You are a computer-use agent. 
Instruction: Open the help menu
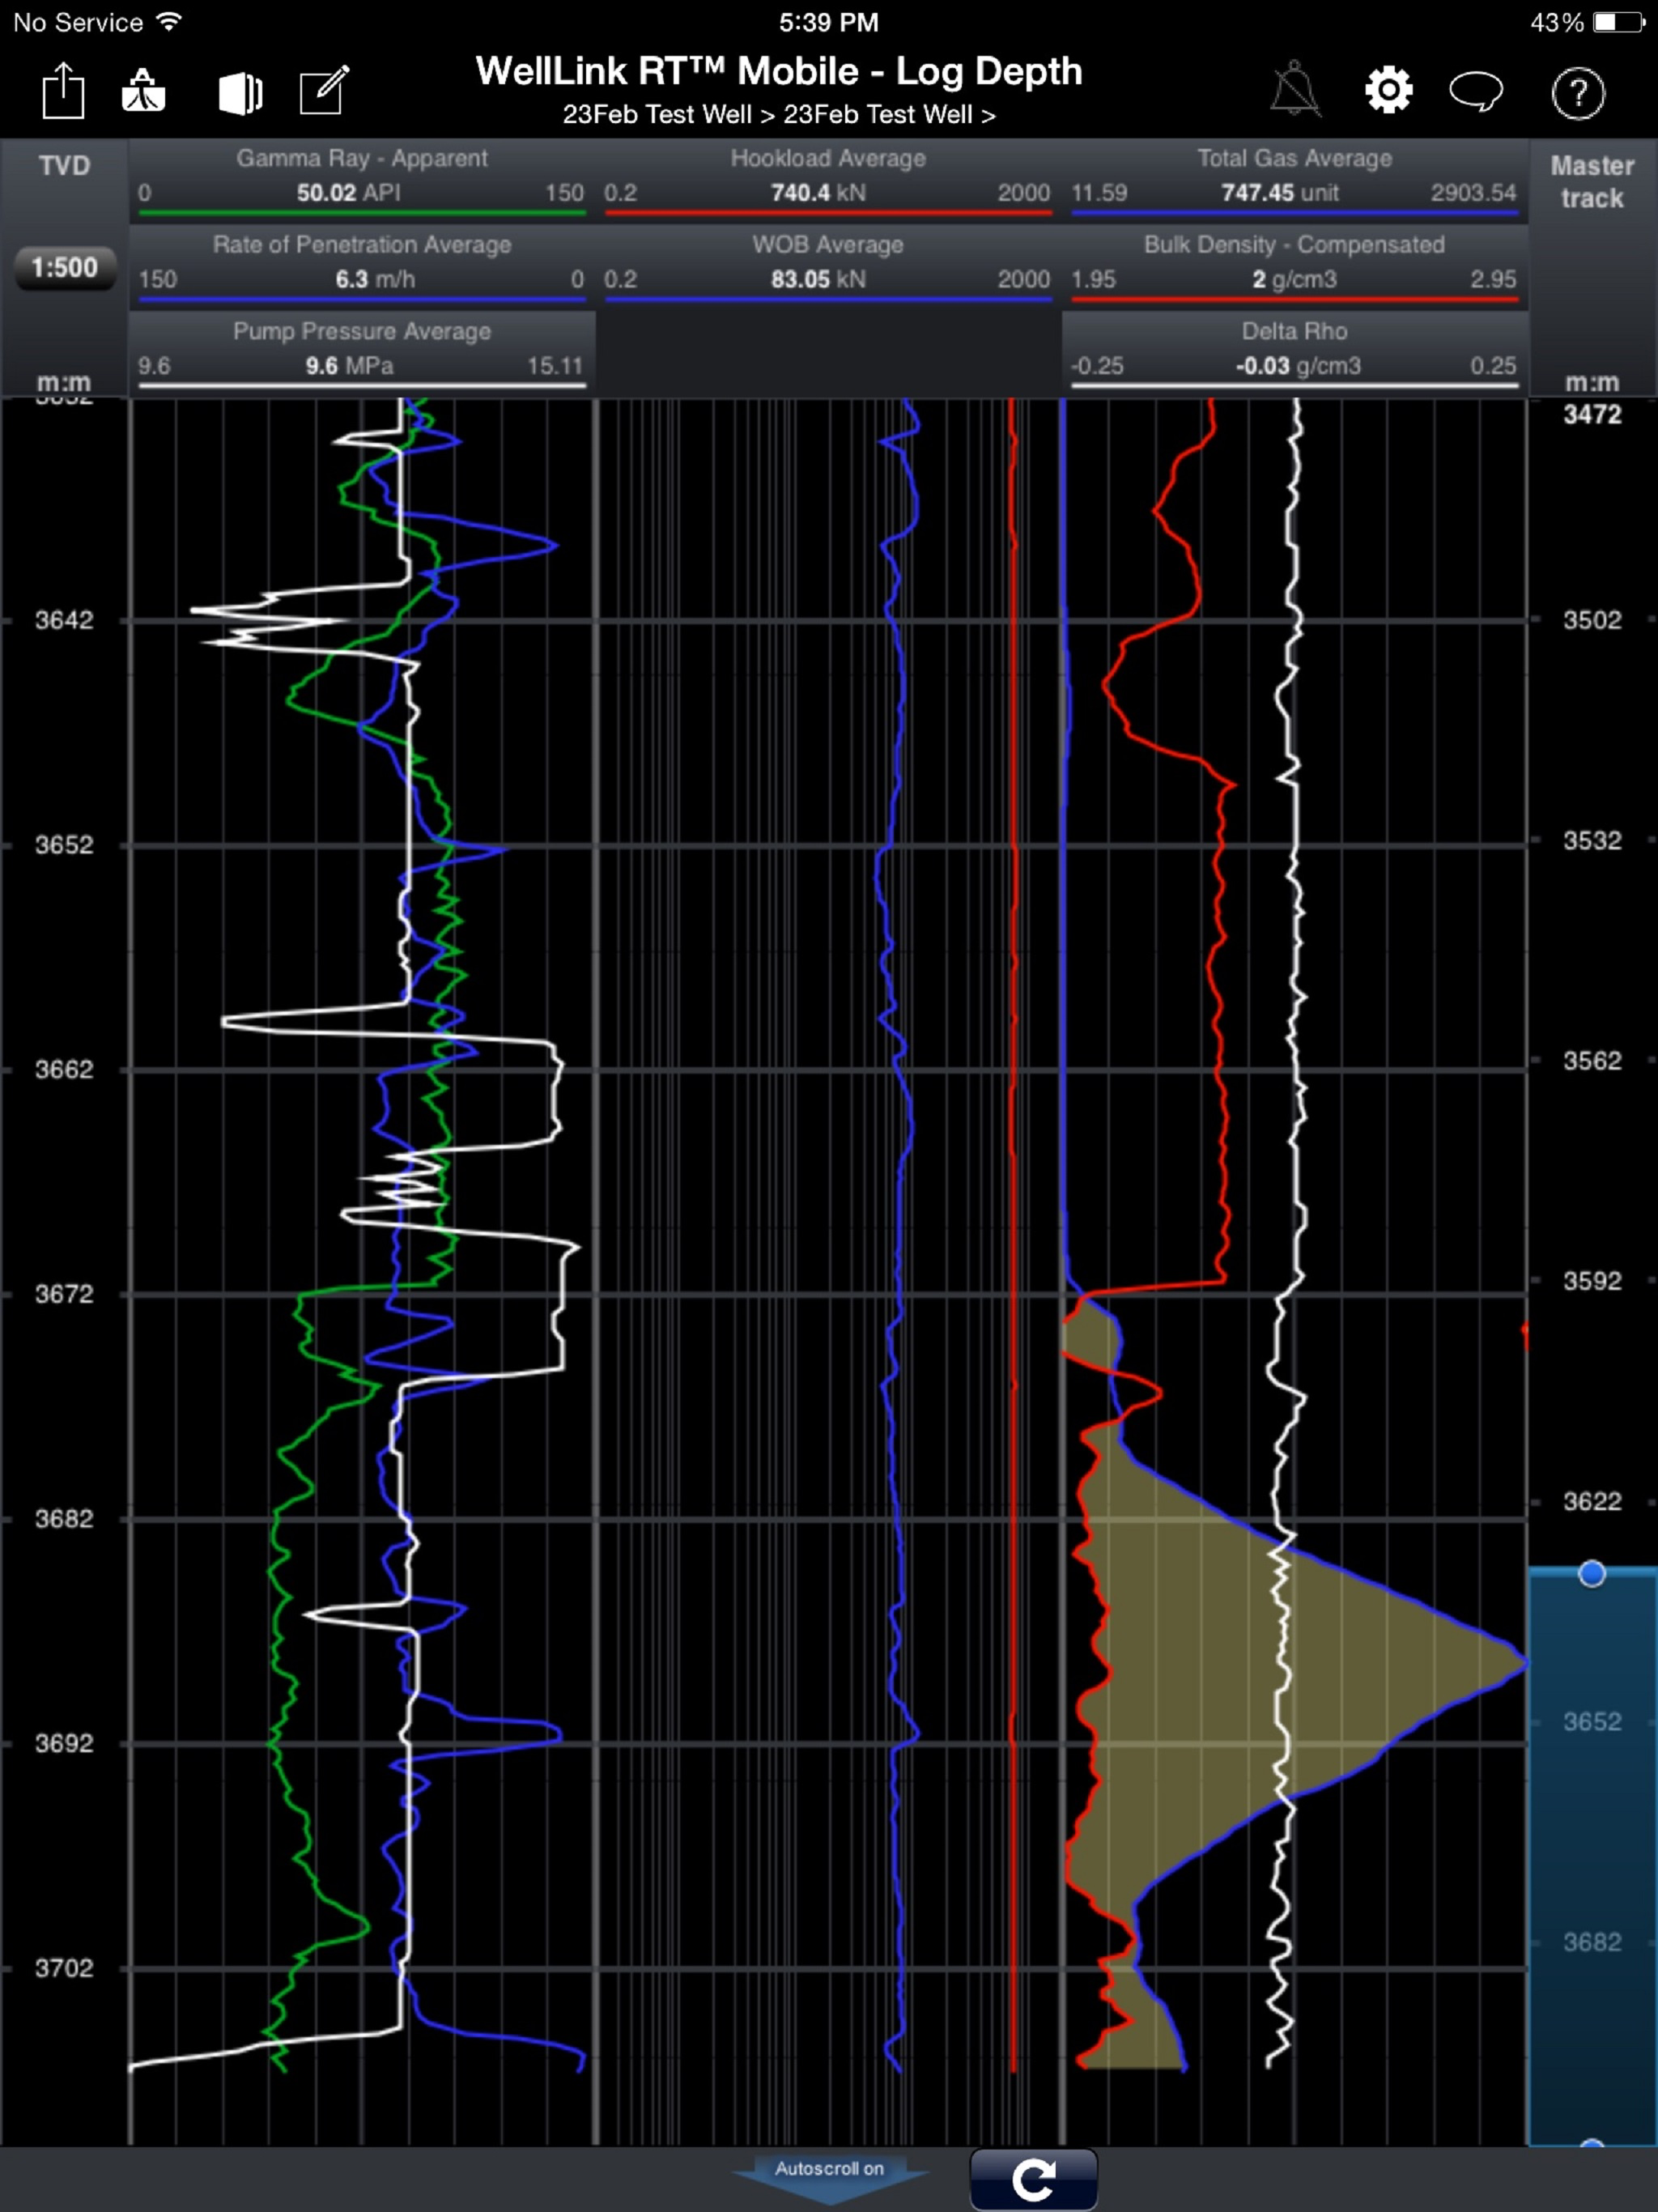point(1578,95)
